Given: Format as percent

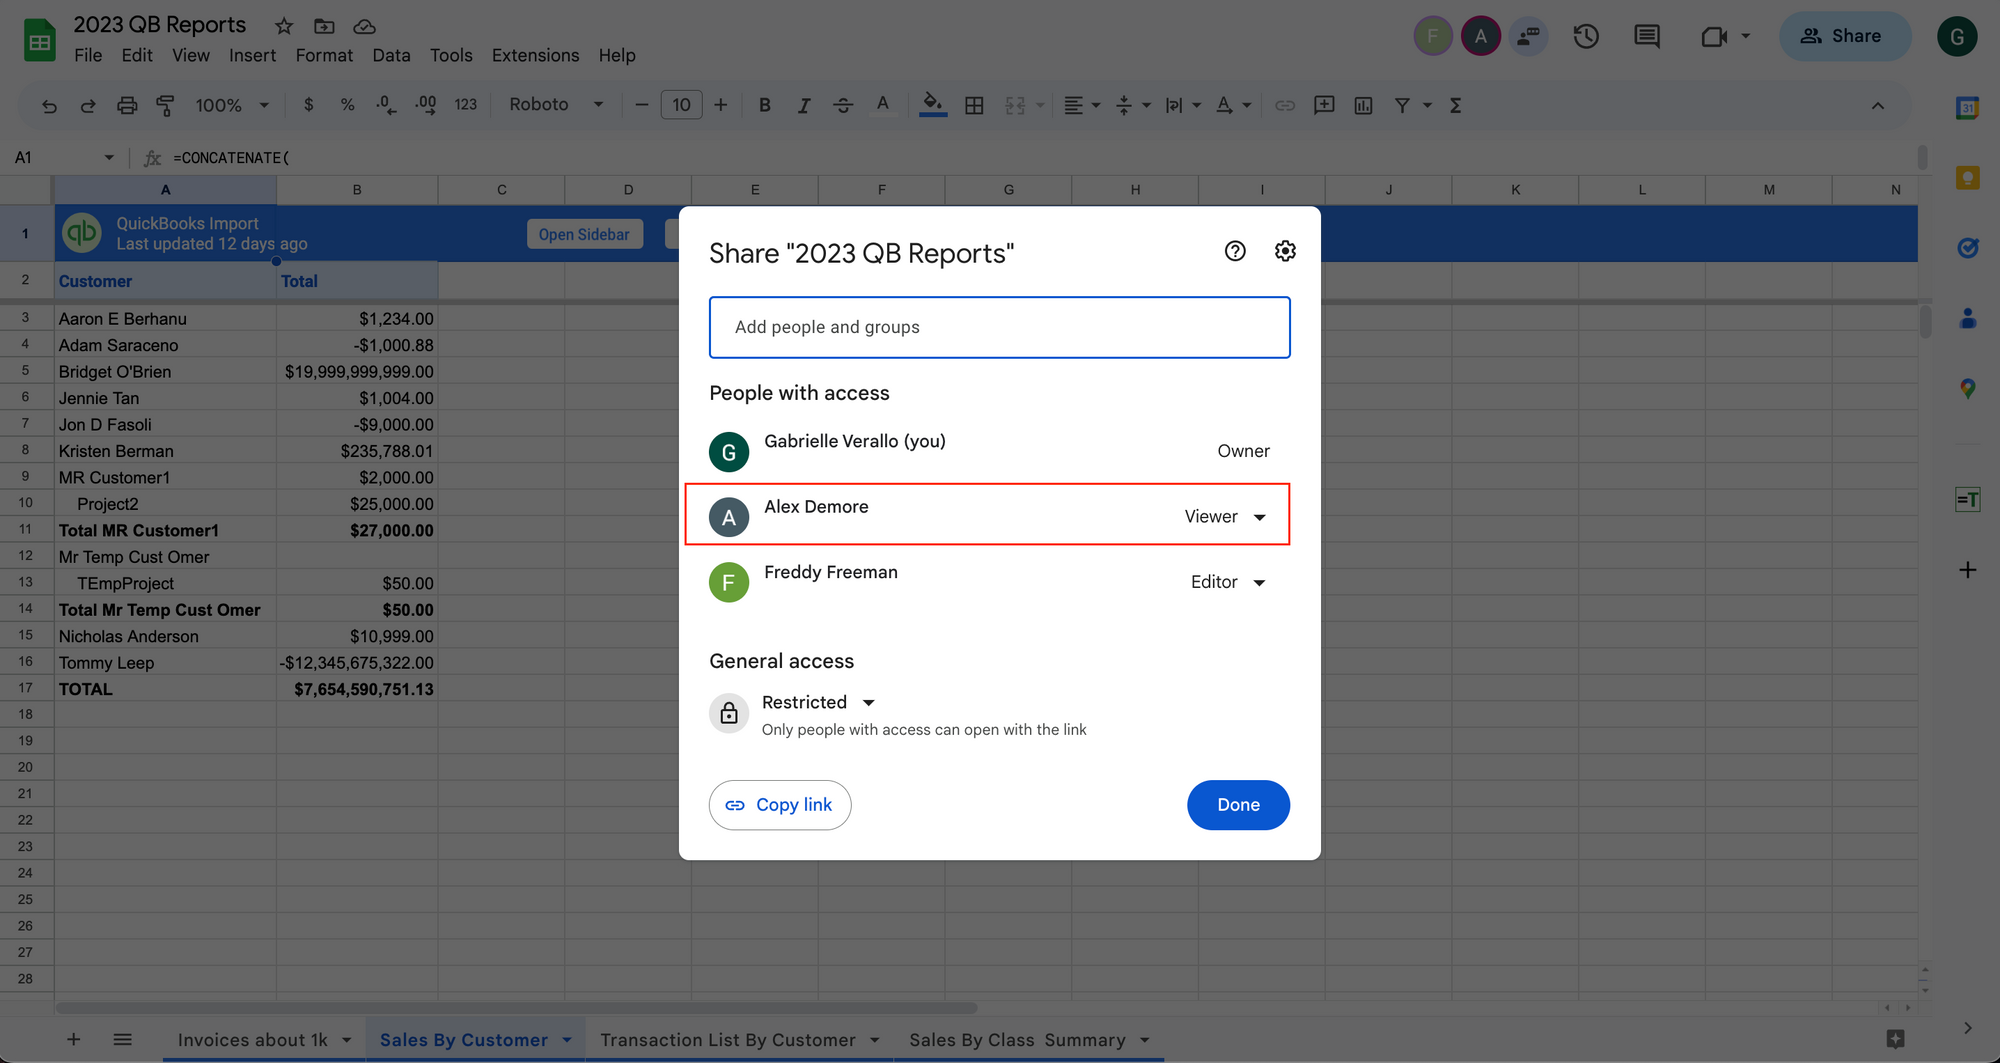Looking at the screenshot, I should point(347,105).
